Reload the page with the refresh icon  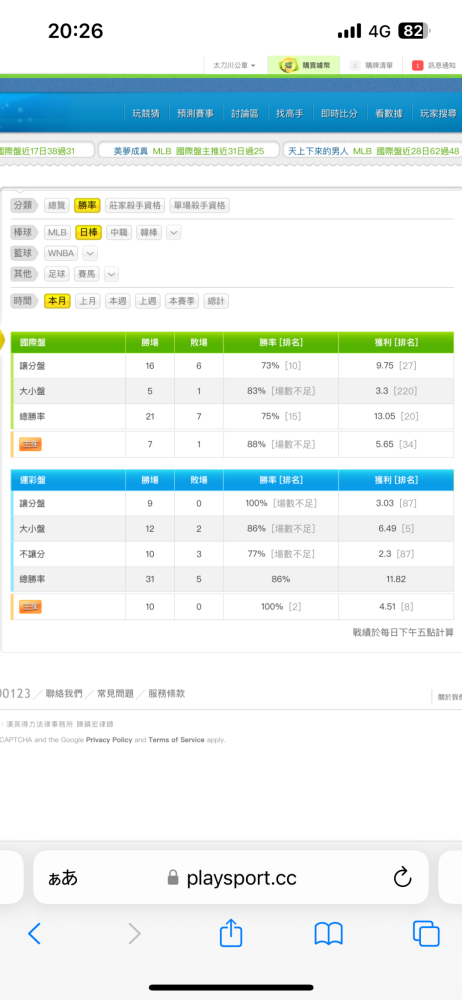pyautogui.click(x=402, y=878)
